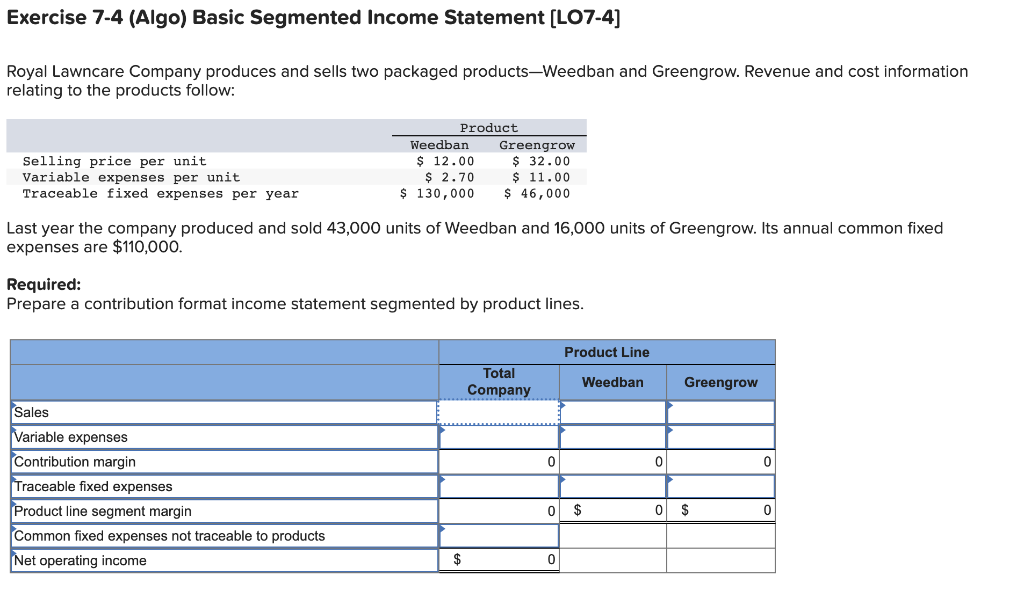1024x612 pixels.
Task: Click Weedban selling price $ 12.00
Action: click(x=445, y=161)
